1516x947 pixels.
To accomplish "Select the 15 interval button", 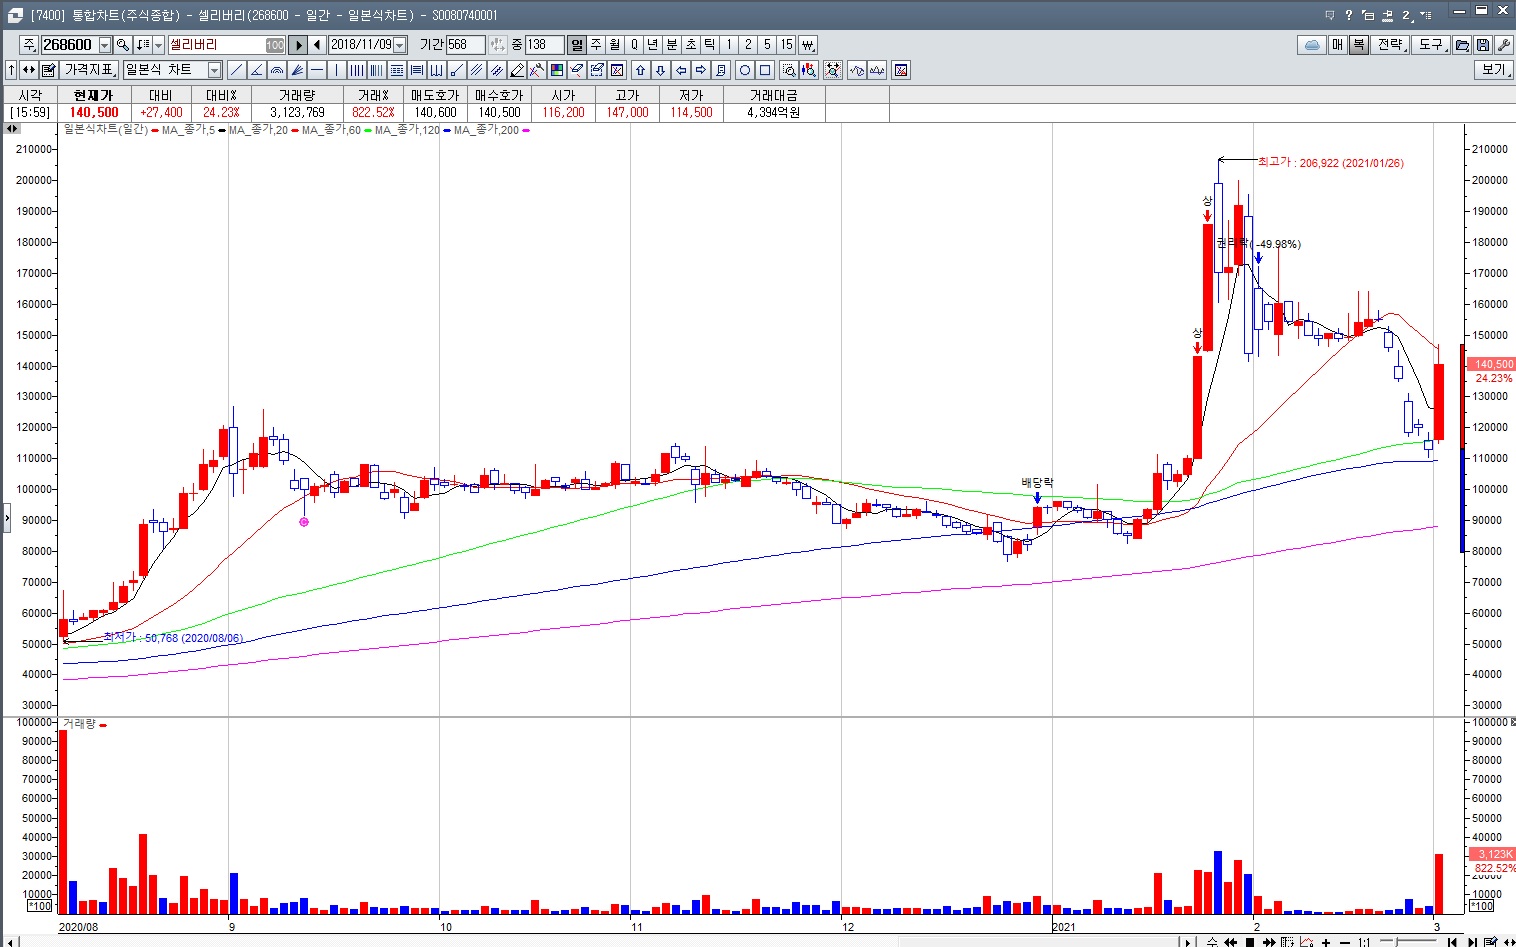I will click(787, 45).
